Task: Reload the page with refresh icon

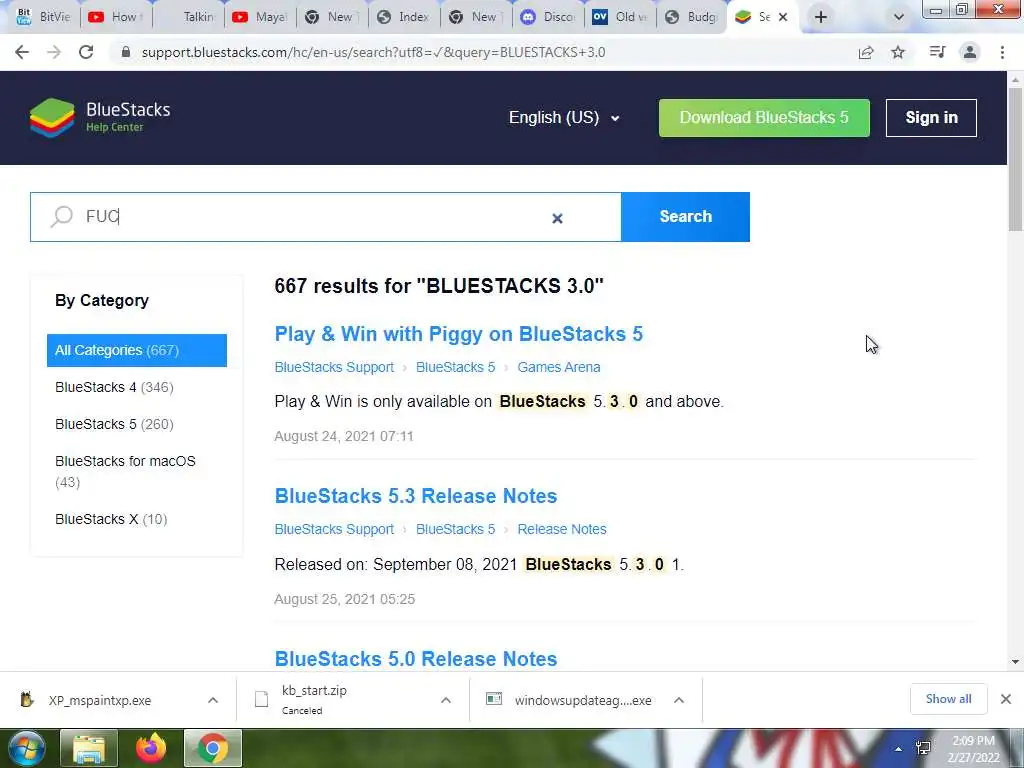Action: click(x=86, y=52)
